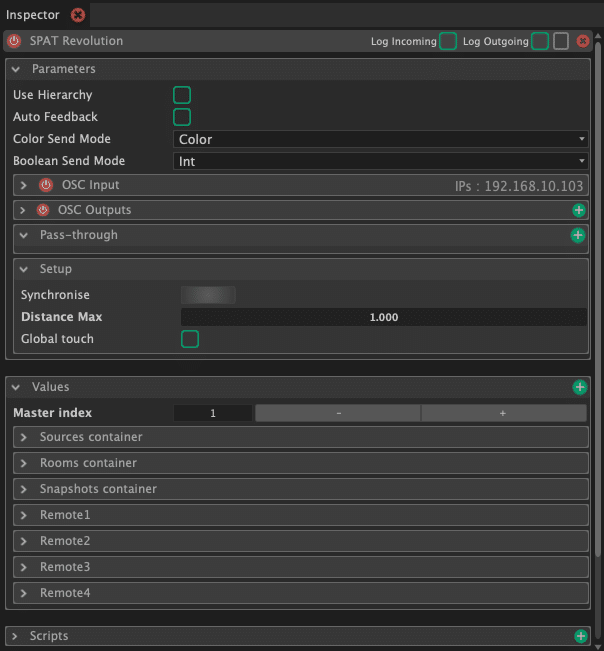Toggle the OSC Input power icon
Viewport: 604px width, 651px height.
(x=45, y=185)
